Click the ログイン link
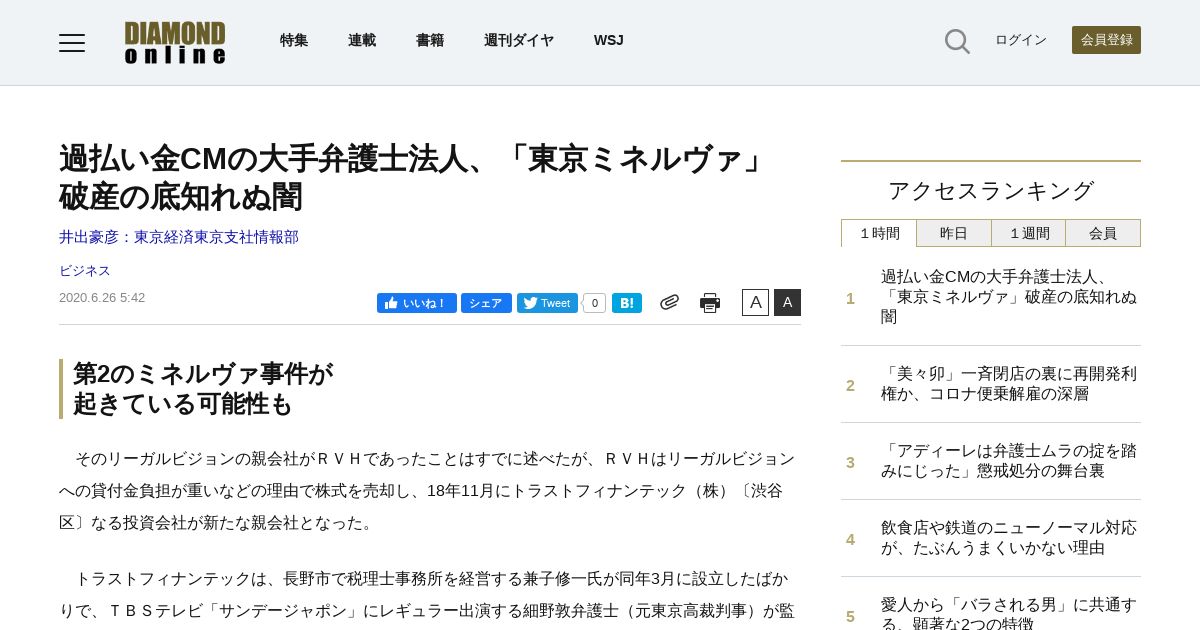The image size is (1200, 630). pos(1021,40)
